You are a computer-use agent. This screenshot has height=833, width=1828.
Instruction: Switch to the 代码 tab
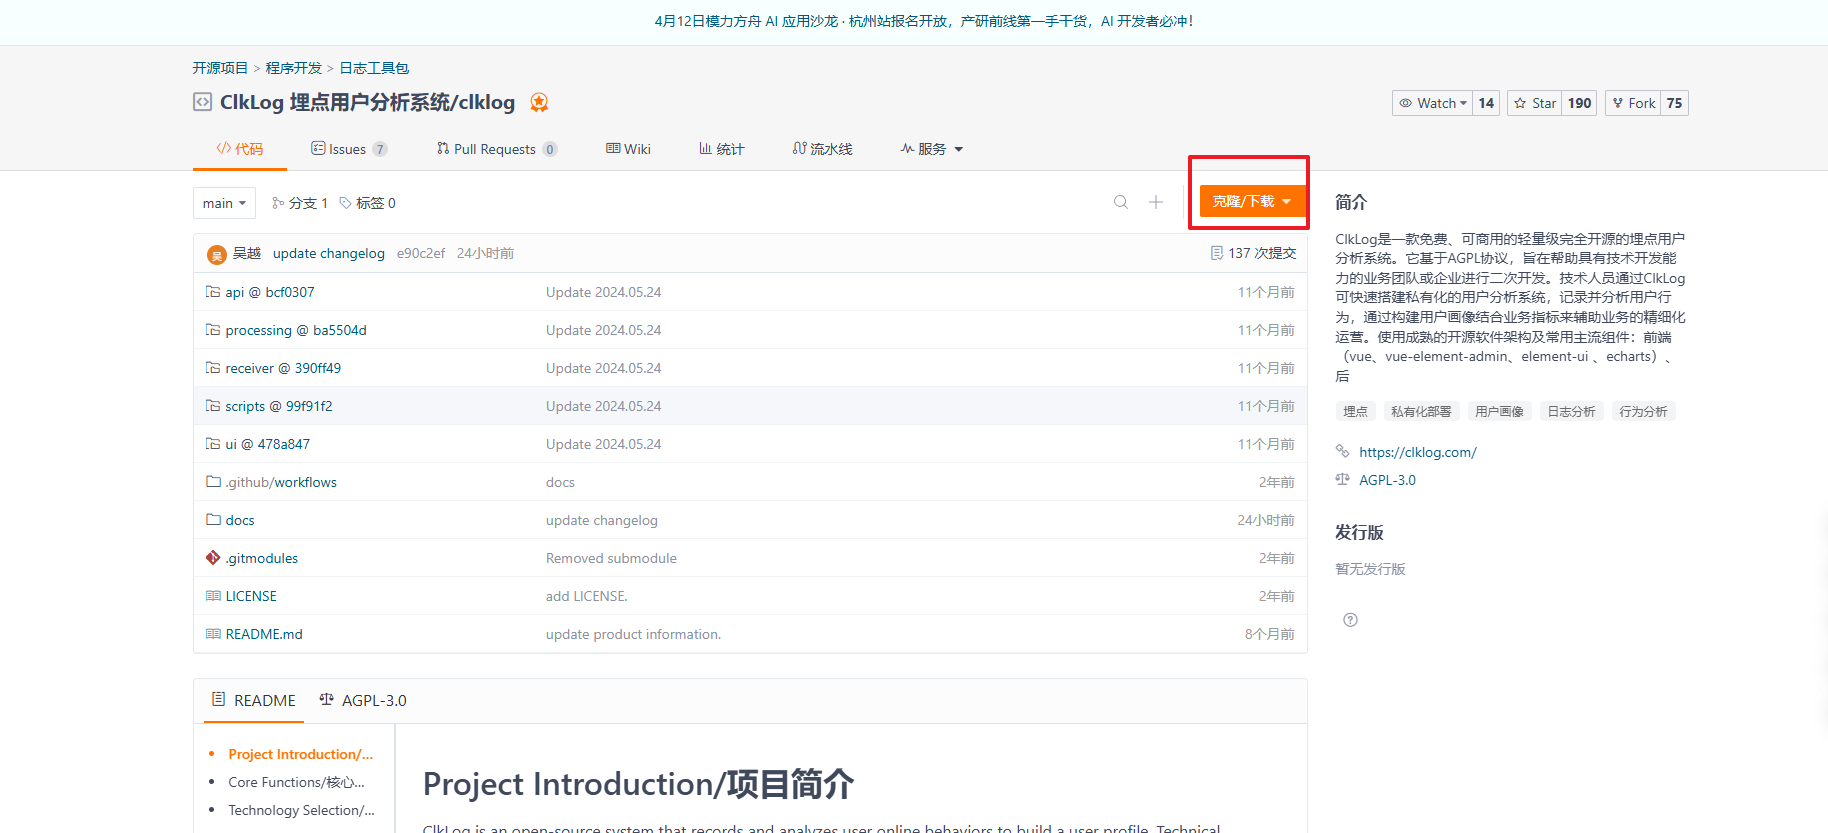click(x=240, y=149)
